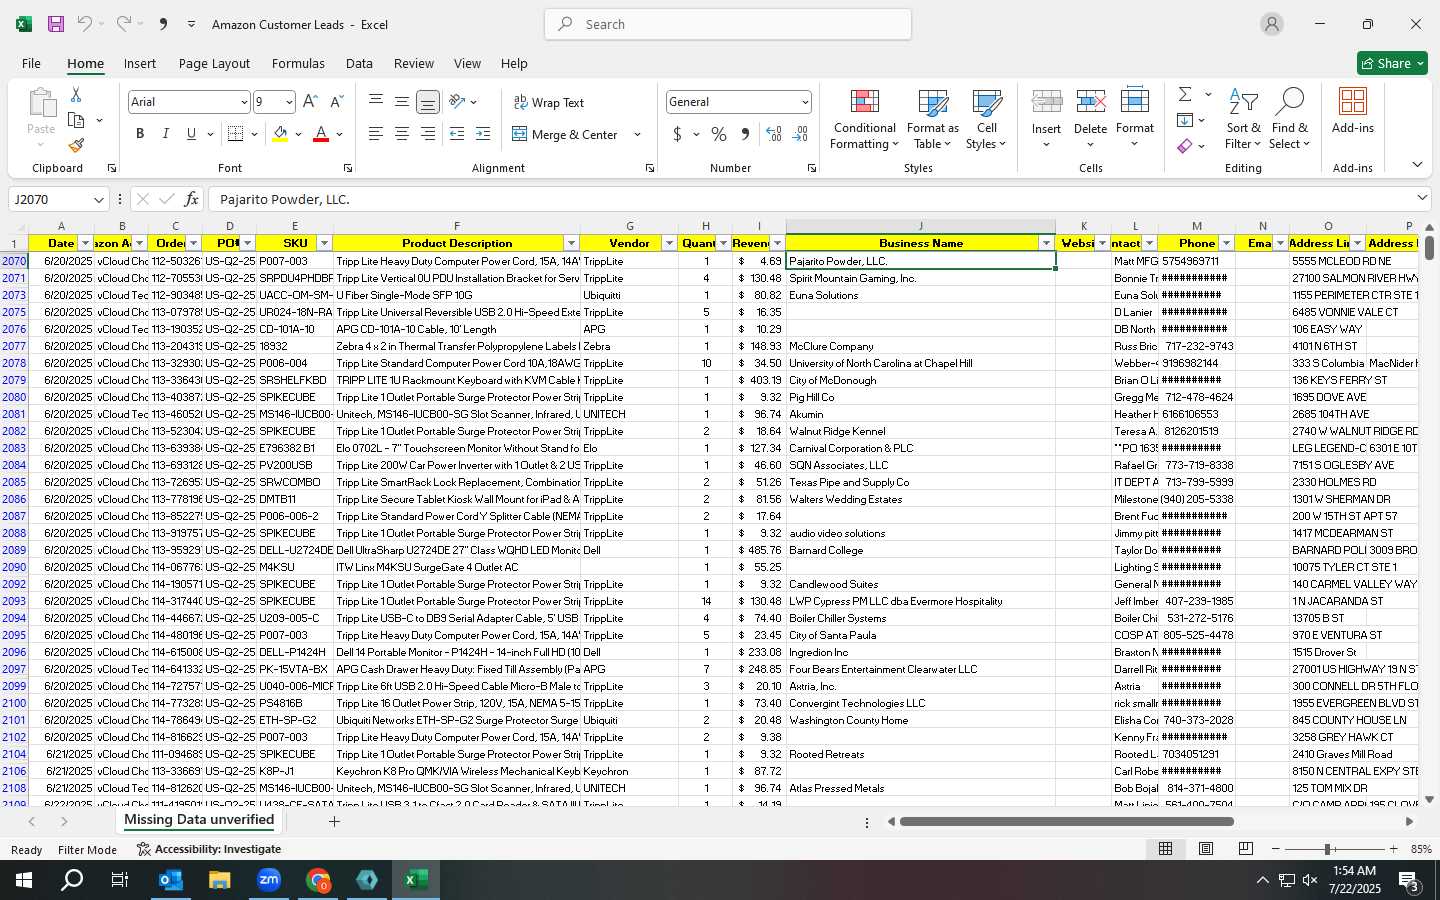Click the Increase Indent icon
1440x900 pixels.
(x=483, y=134)
